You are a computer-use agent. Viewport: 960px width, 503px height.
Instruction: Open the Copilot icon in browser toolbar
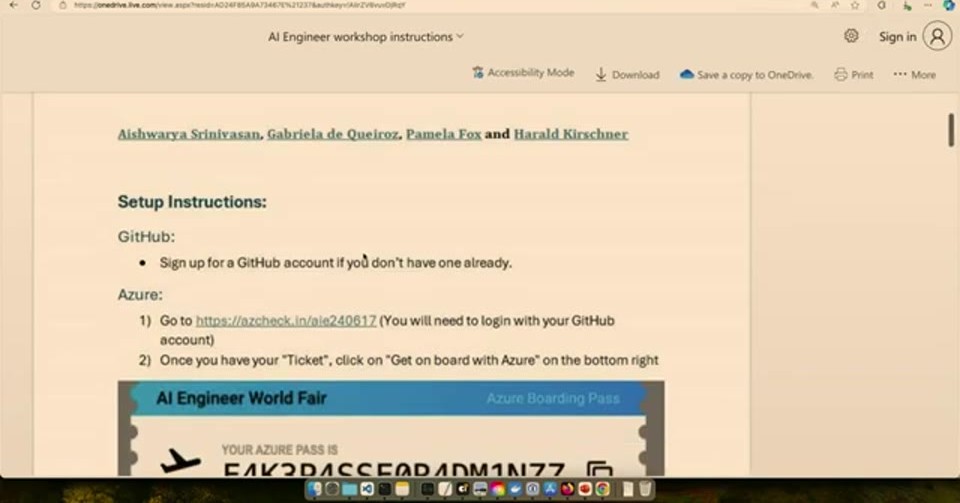click(x=949, y=5)
